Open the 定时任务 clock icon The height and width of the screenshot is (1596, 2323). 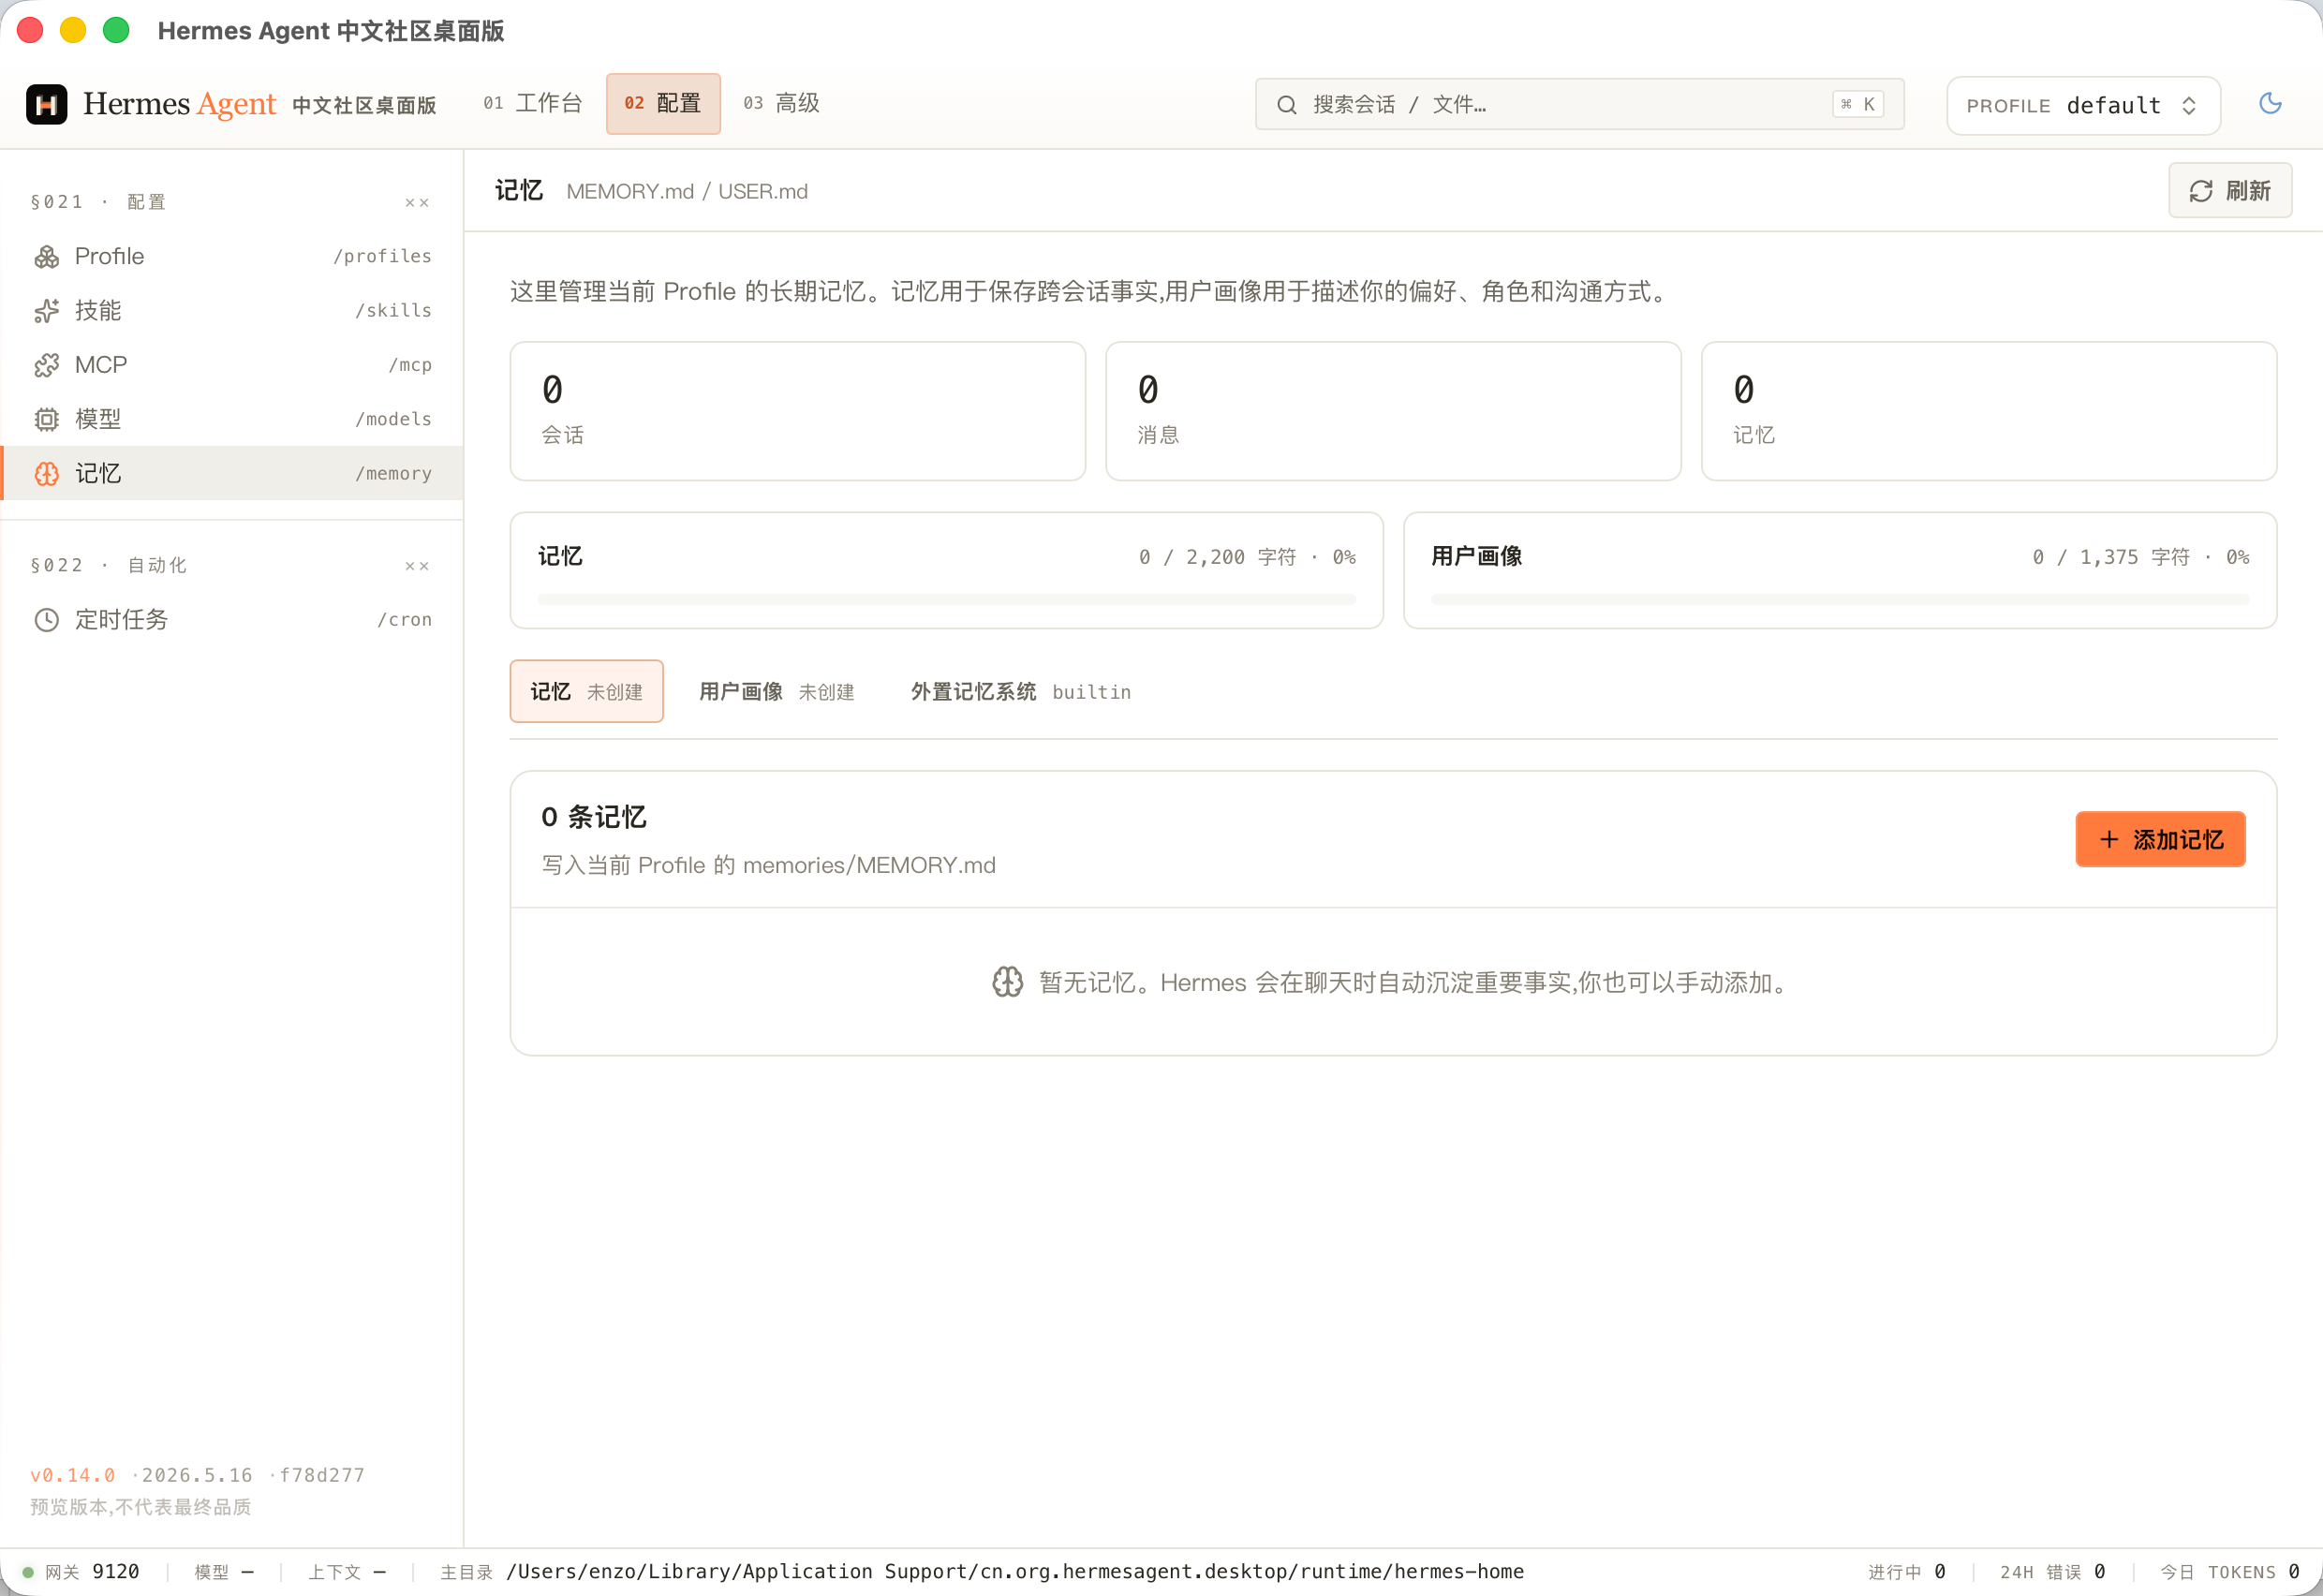pyautogui.click(x=47, y=620)
